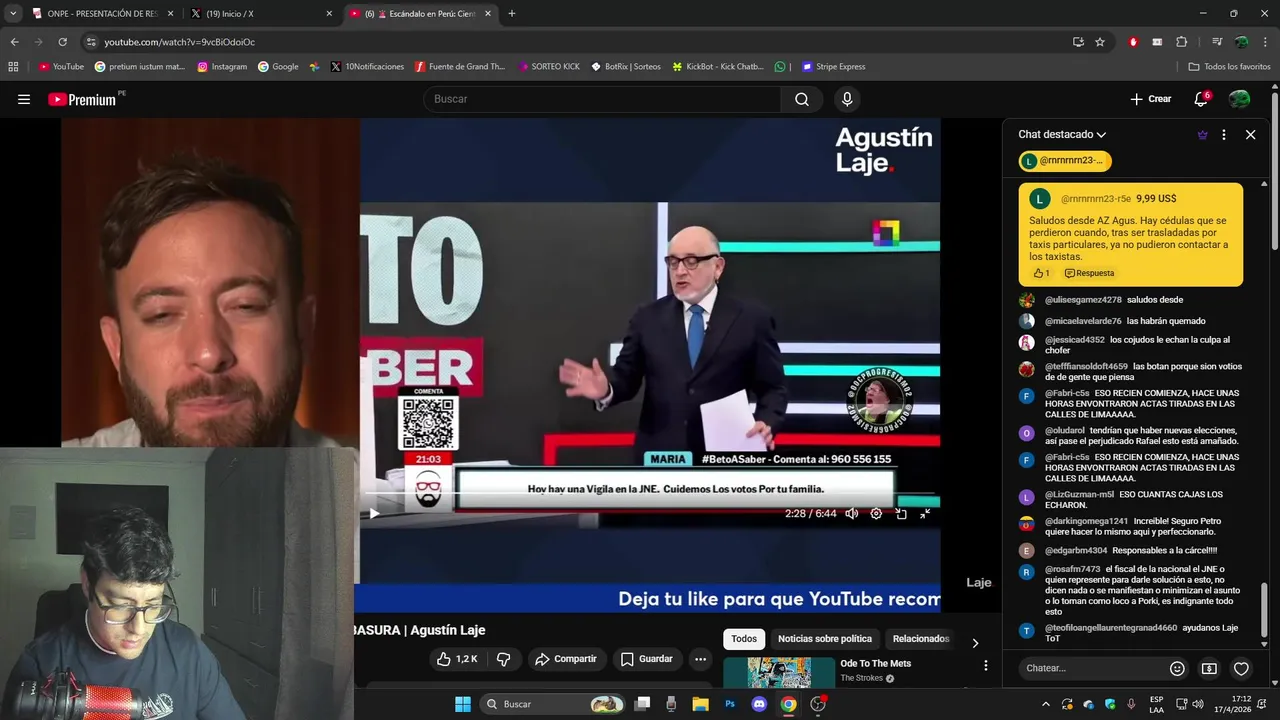Screen dimensions: 1280x720
Task: Click the YouTube search magnifier button
Action: click(802, 99)
